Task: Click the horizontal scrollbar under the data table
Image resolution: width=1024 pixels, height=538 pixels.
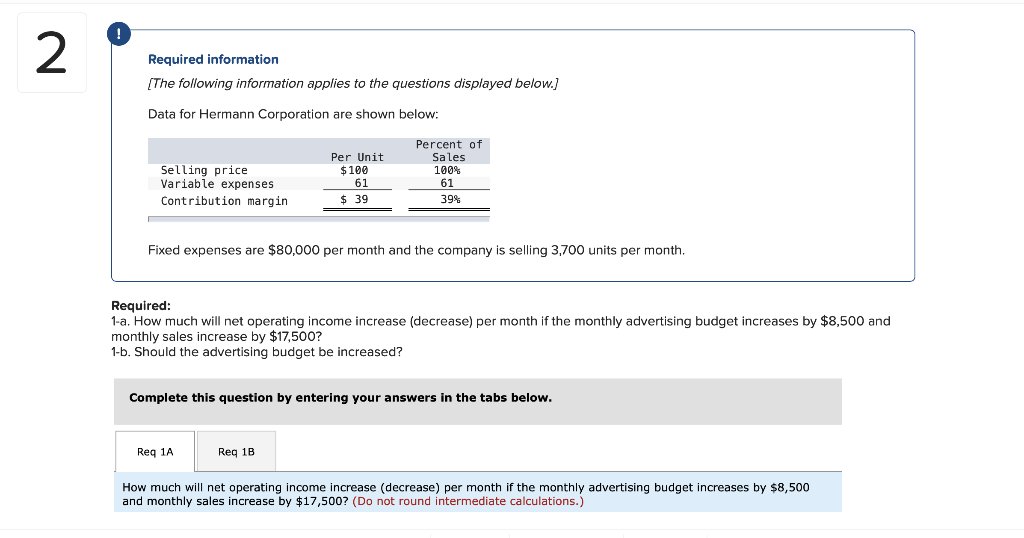Action: coord(319,219)
